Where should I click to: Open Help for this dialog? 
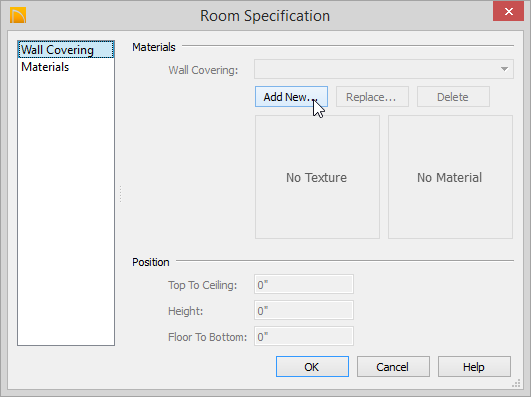click(x=474, y=367)
